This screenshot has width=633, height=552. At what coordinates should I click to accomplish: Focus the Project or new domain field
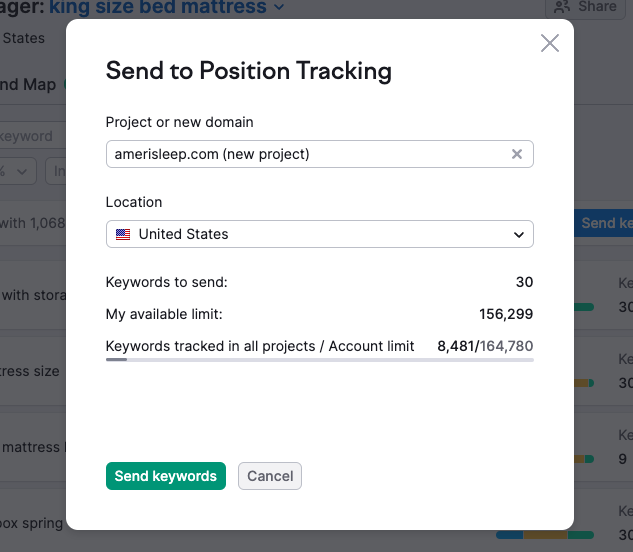(305, 154)
